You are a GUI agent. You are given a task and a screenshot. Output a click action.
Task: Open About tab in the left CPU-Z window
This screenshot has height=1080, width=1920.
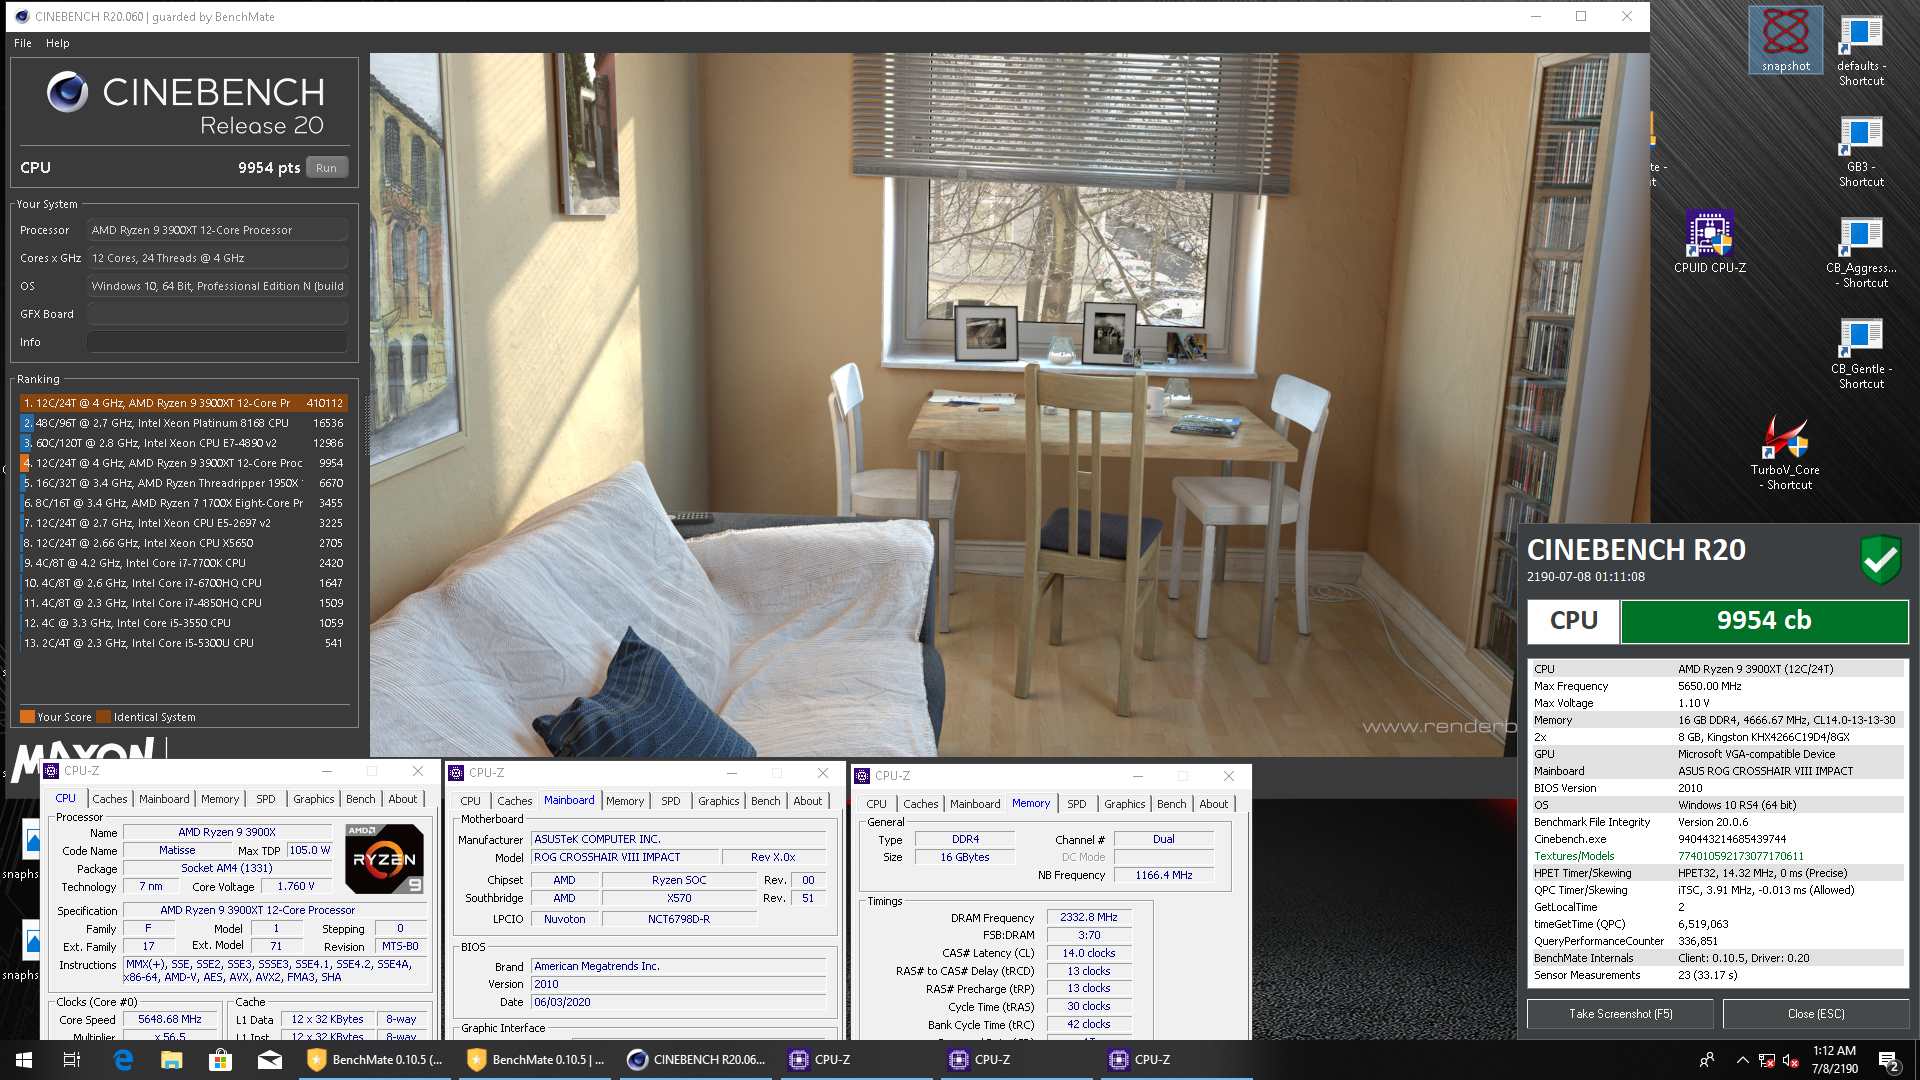click(403, 799)
